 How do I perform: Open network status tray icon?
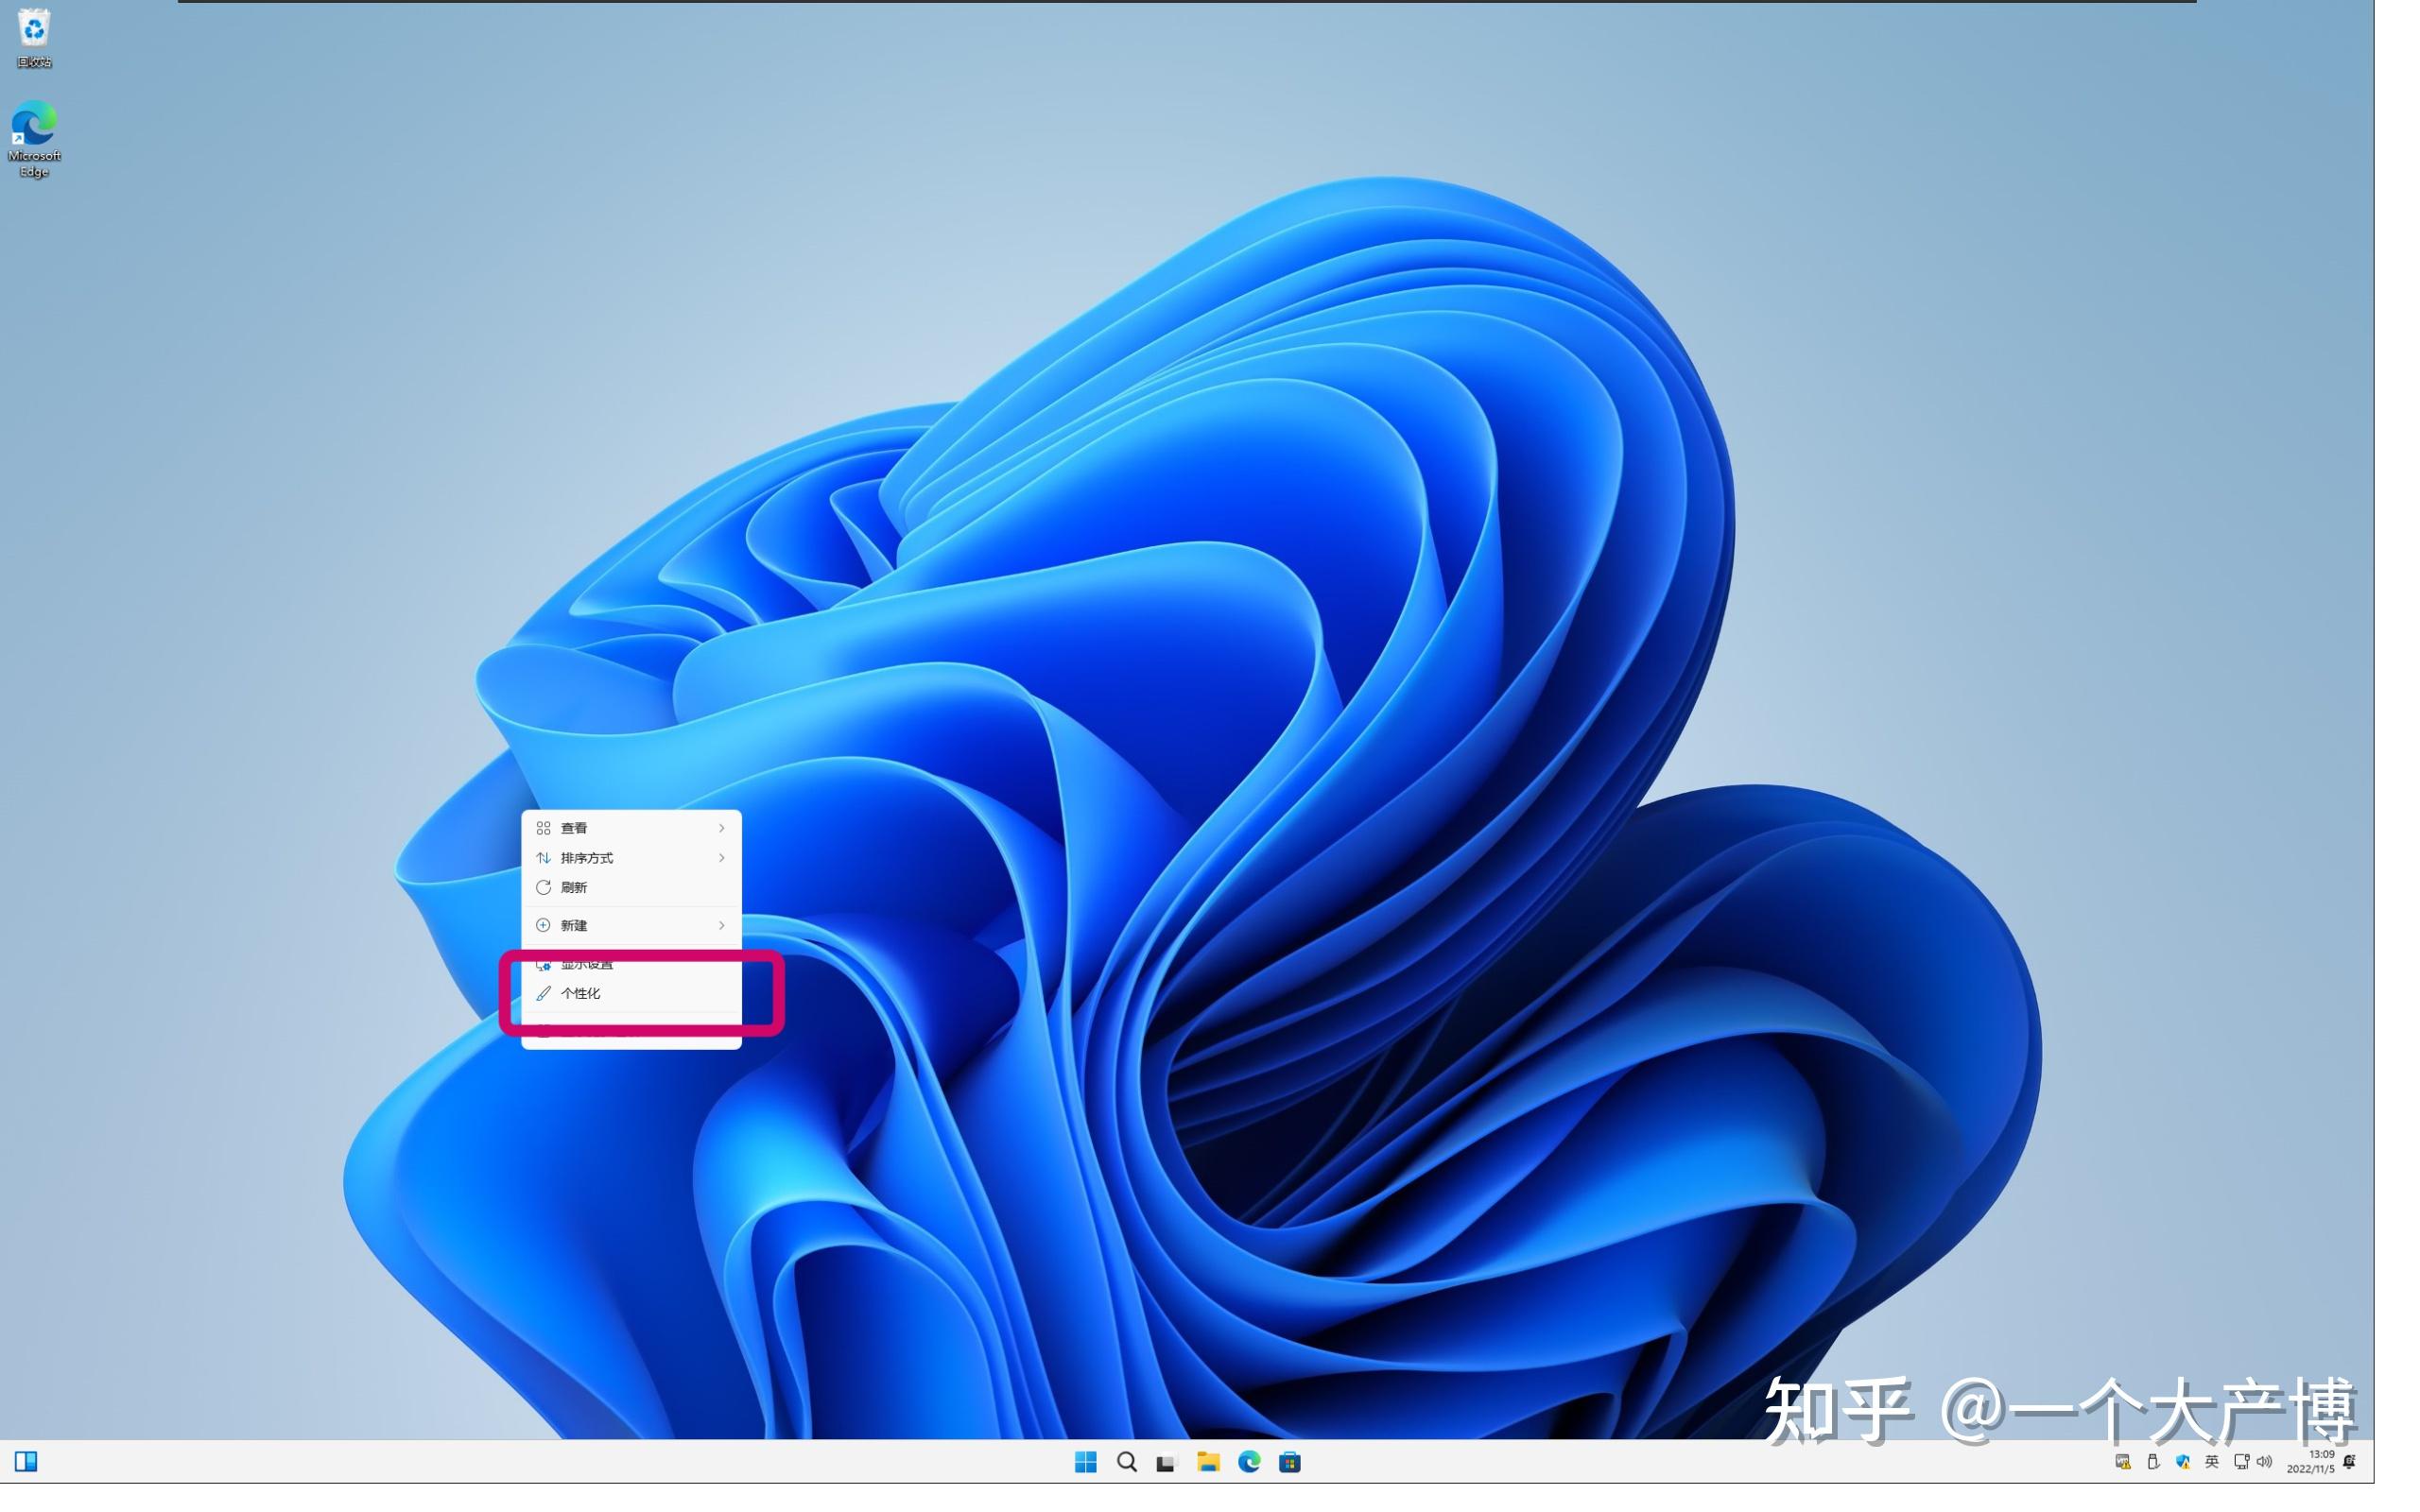pos(2241,1462)
